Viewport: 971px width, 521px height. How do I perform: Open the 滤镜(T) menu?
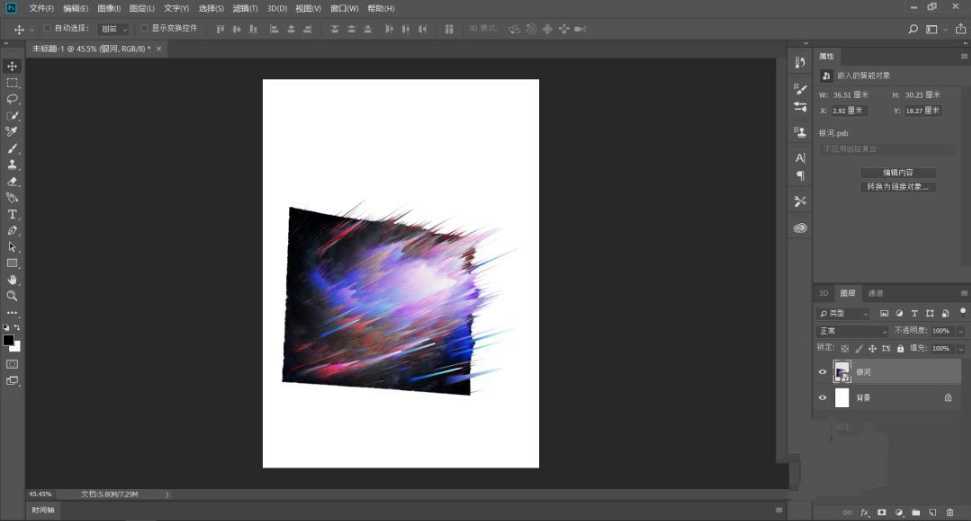(245, 8)
